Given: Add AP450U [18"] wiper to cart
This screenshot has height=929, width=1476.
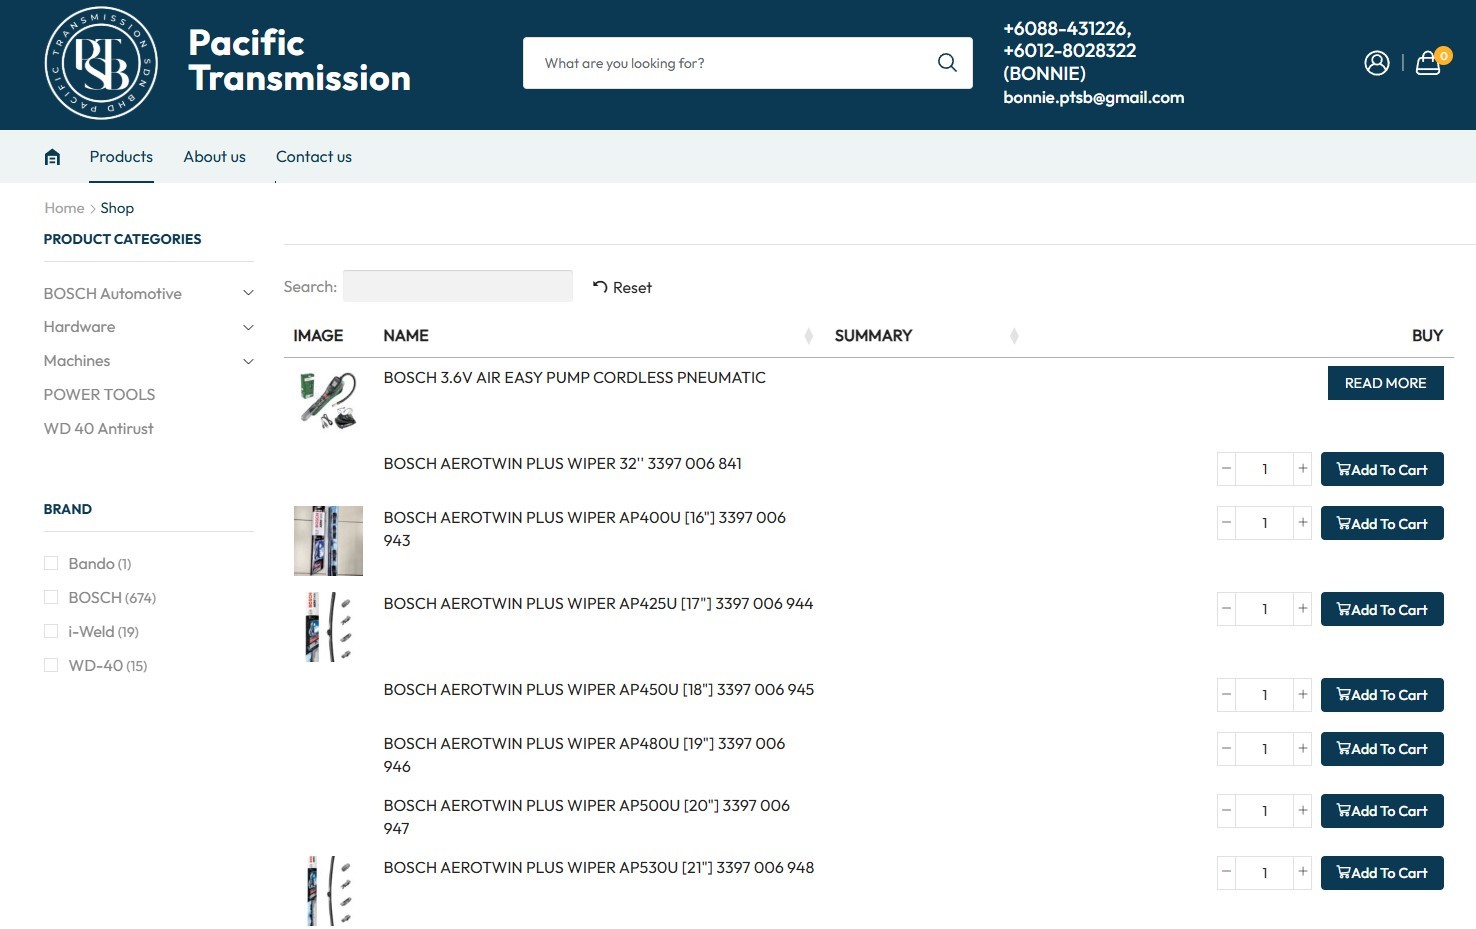Looking at the screenshot, I should [1382, 695].
